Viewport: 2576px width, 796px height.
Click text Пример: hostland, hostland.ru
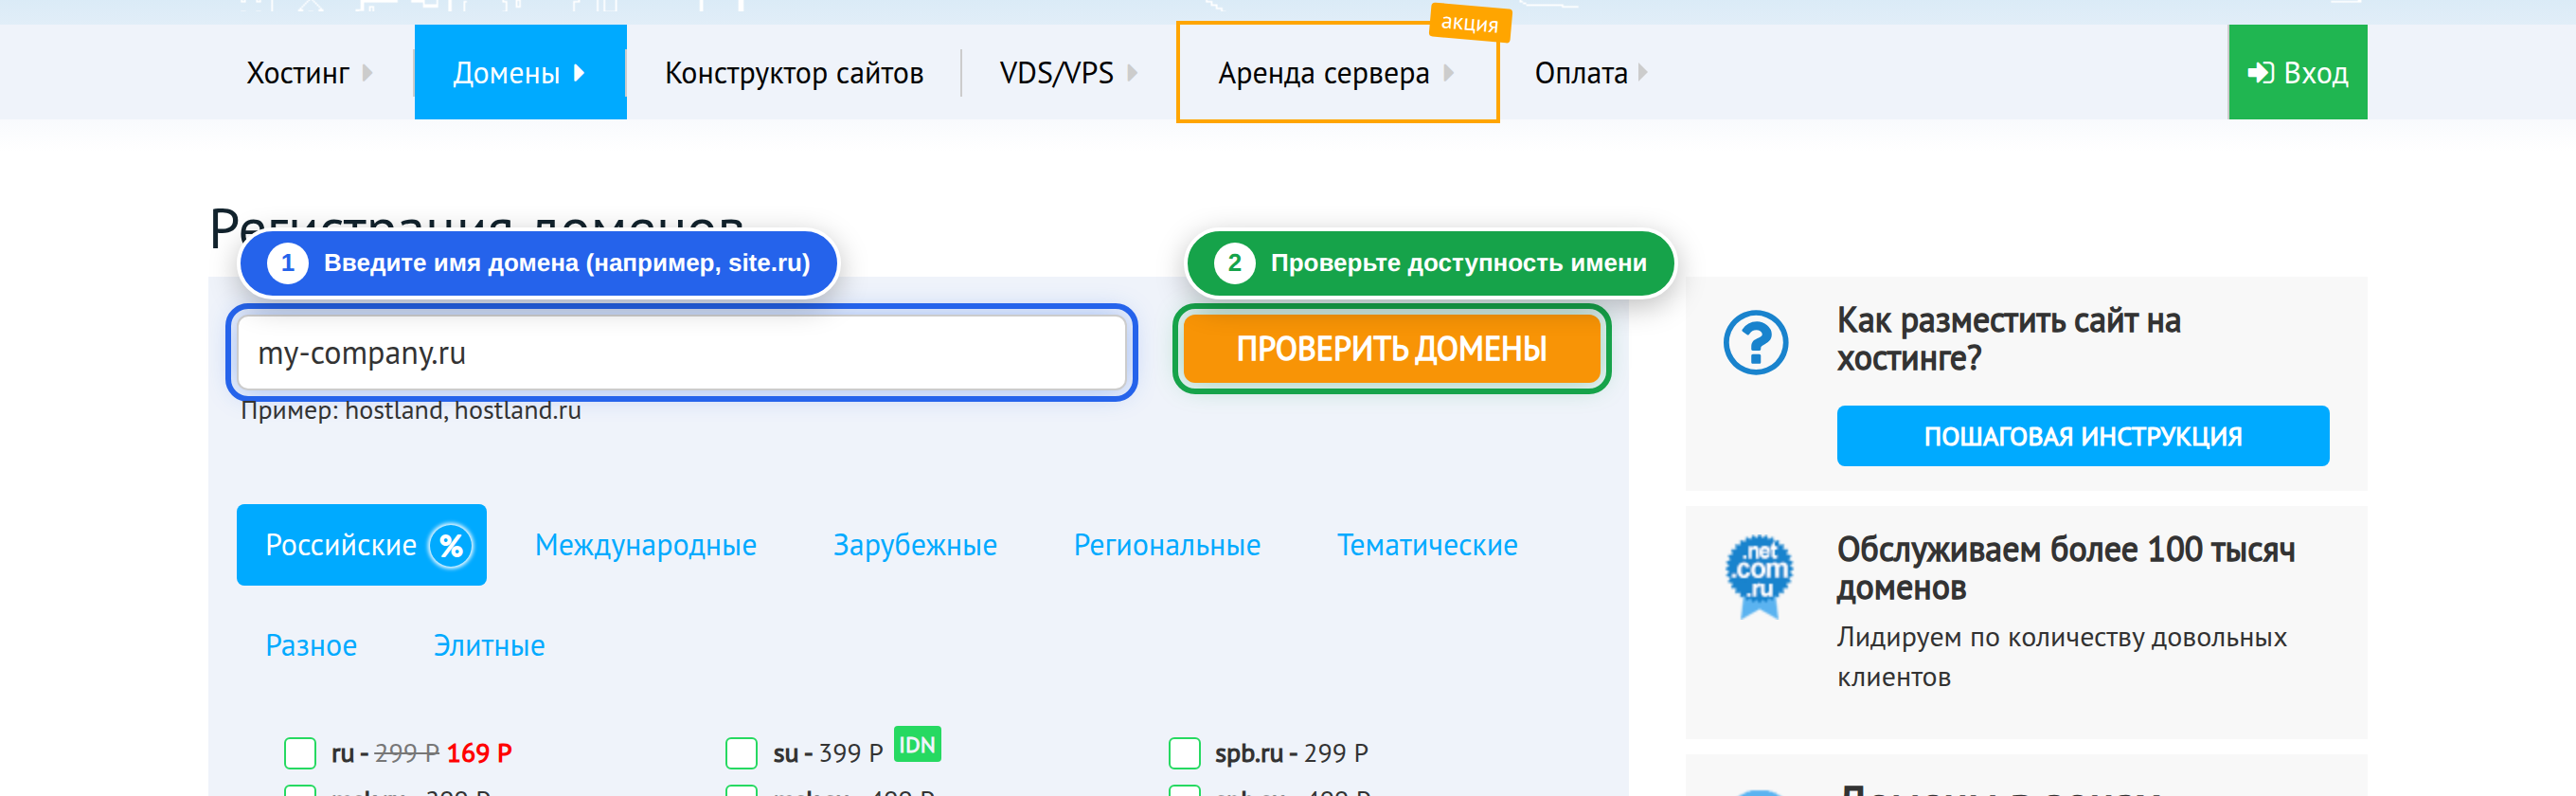click(411, 410)
